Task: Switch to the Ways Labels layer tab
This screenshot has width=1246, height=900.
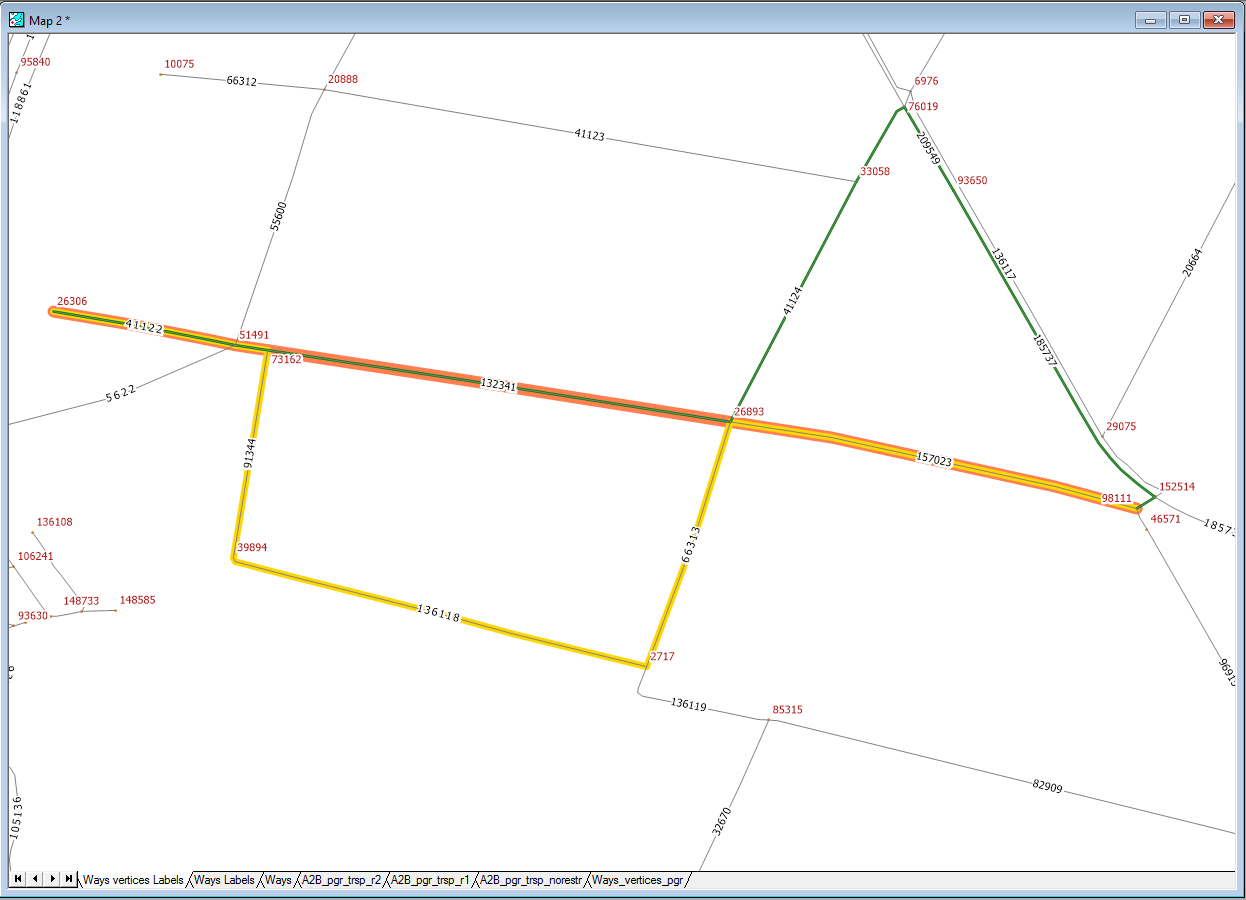Action: tap(224, 880)
